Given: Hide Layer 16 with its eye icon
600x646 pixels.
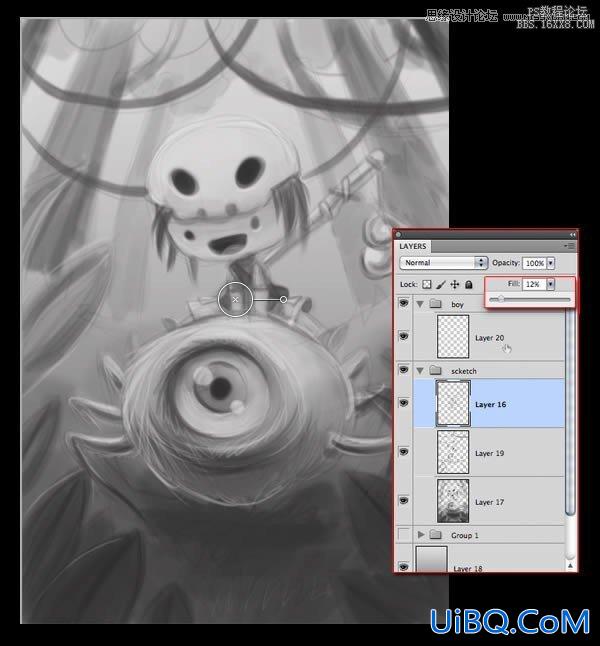Looking at the screenshot, I should (x=404, y=403).
